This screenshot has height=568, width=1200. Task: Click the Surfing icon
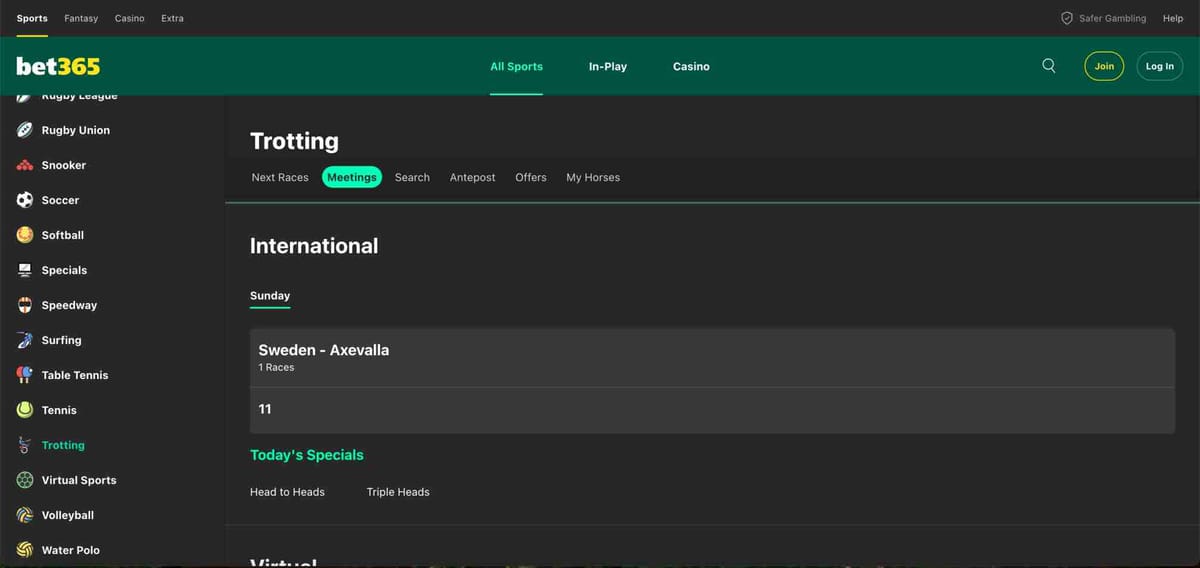coord(25,340)
